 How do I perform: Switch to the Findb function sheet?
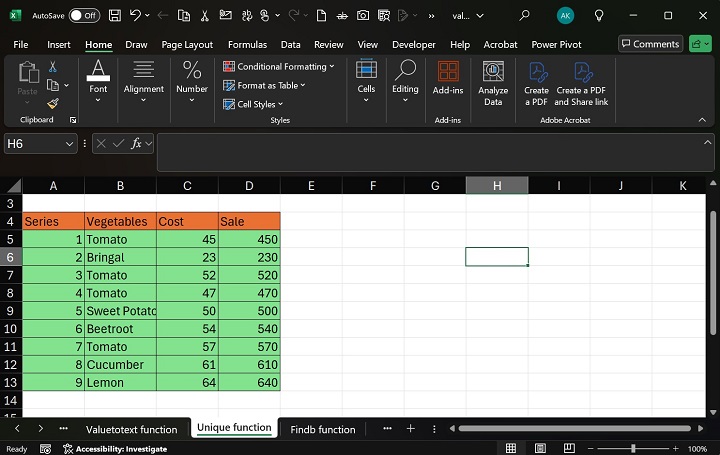pyautogui.click(x=322, y=429)
